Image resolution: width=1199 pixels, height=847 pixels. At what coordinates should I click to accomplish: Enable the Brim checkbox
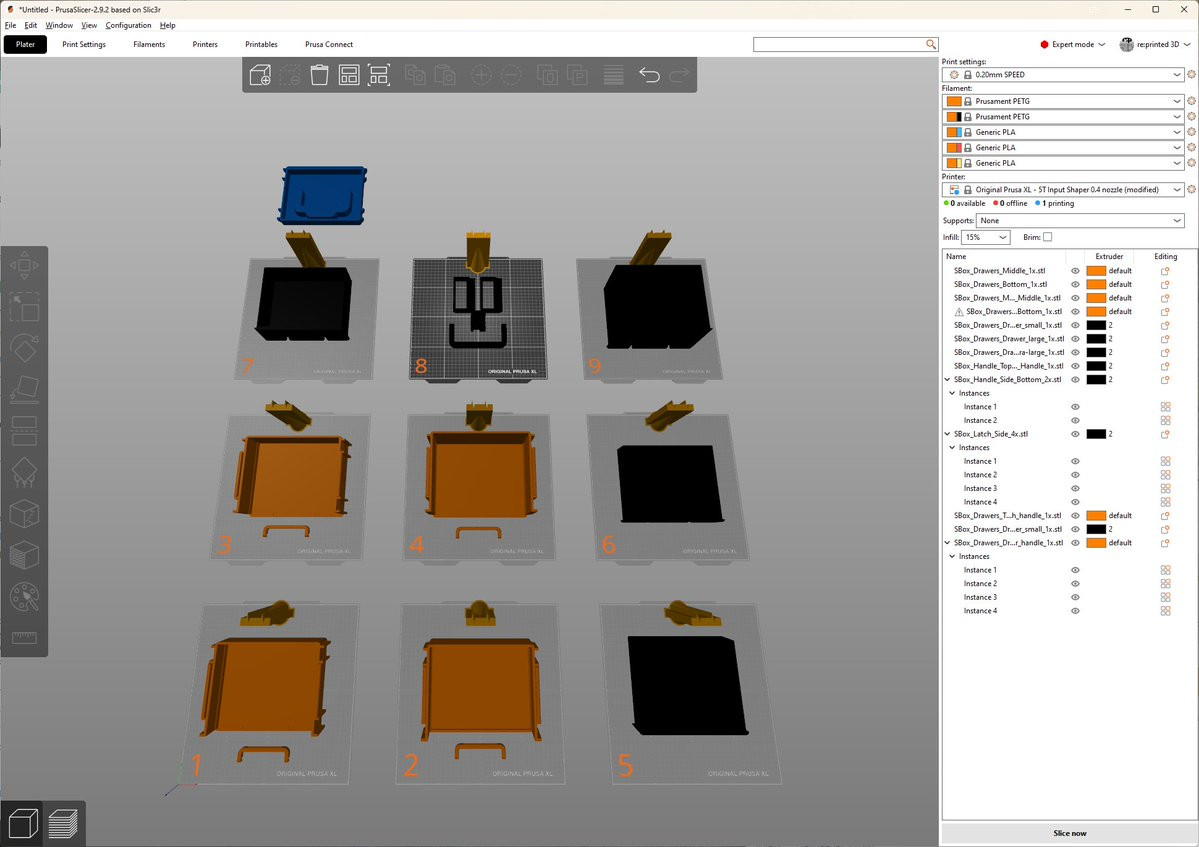click(x=1048, y=237)
